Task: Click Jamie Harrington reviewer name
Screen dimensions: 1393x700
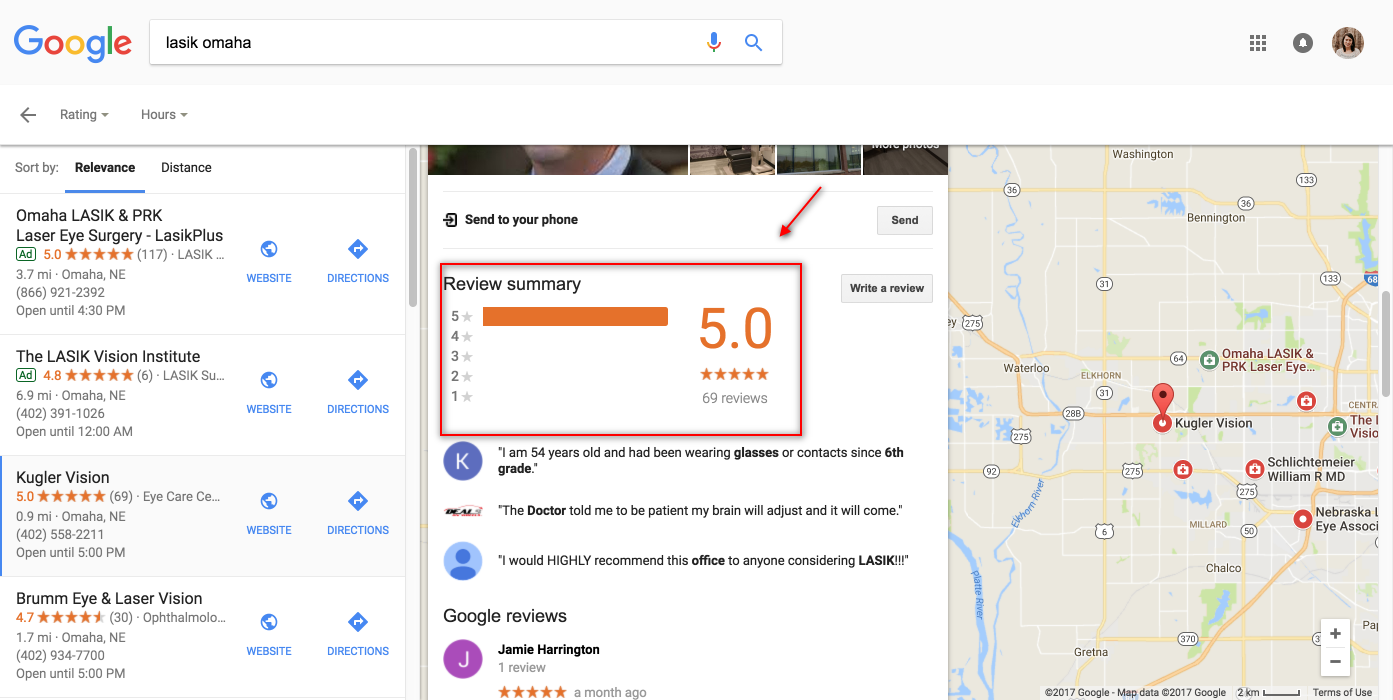Action: [549, 650]
